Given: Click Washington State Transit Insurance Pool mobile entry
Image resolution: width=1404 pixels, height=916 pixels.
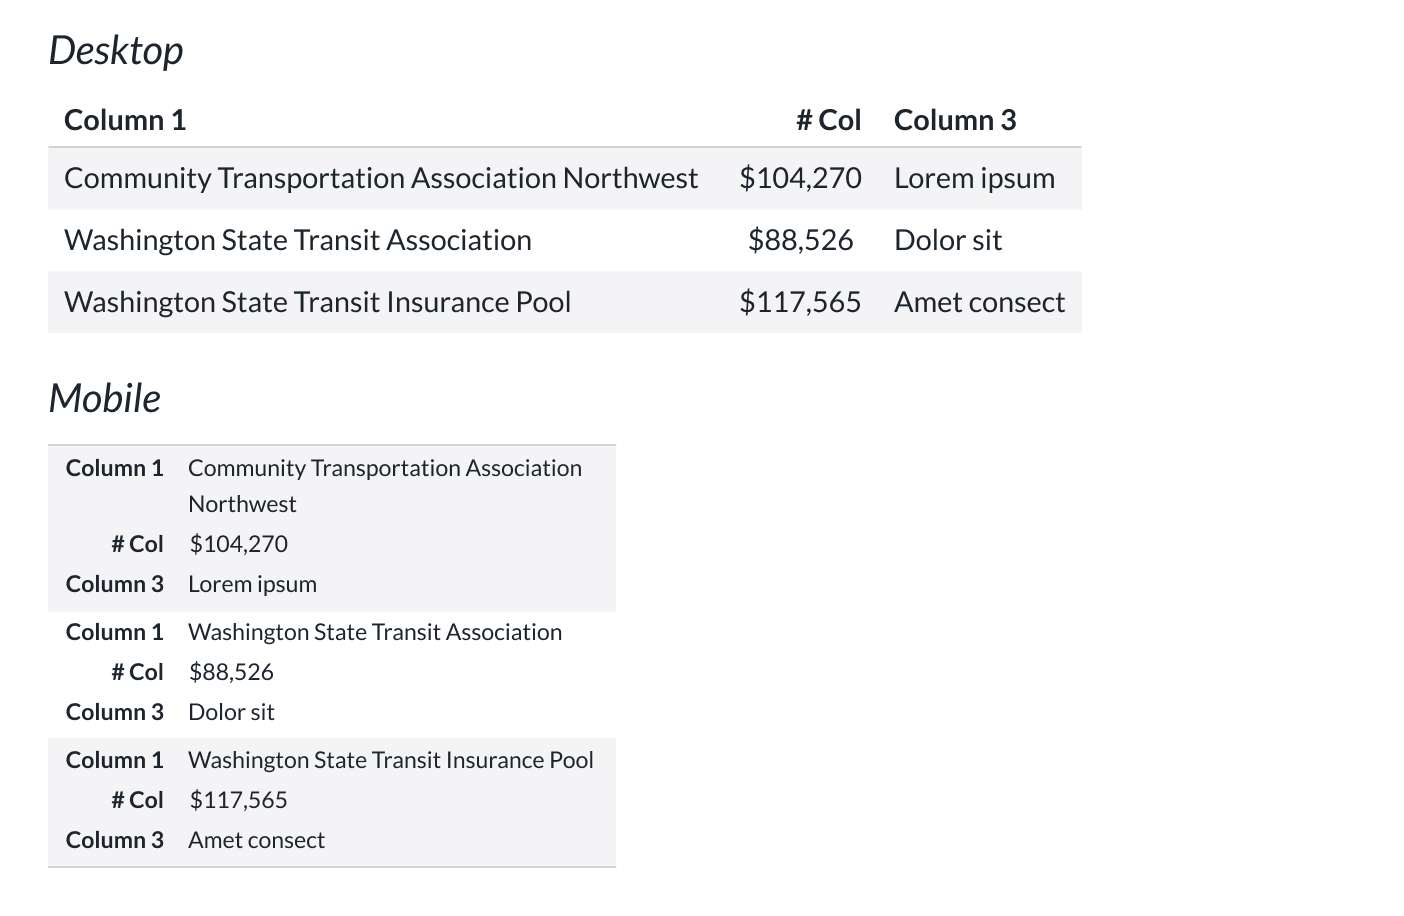Looking at the screenshot, I should (391, 760).
